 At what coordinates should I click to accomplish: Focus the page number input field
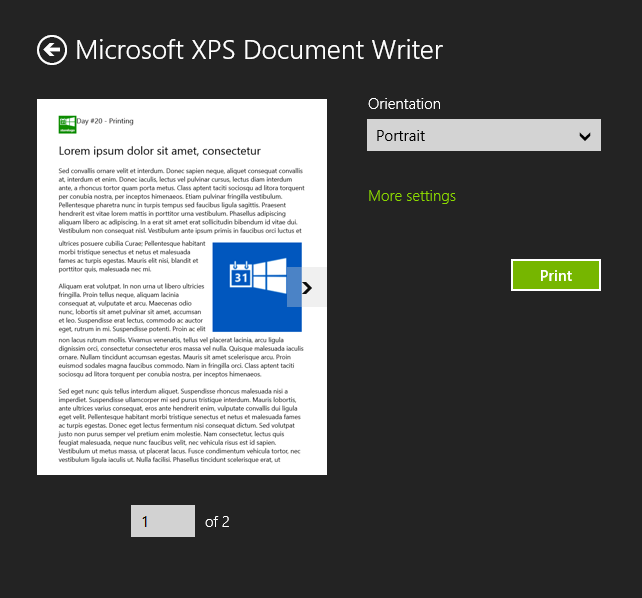coord(162,521)
